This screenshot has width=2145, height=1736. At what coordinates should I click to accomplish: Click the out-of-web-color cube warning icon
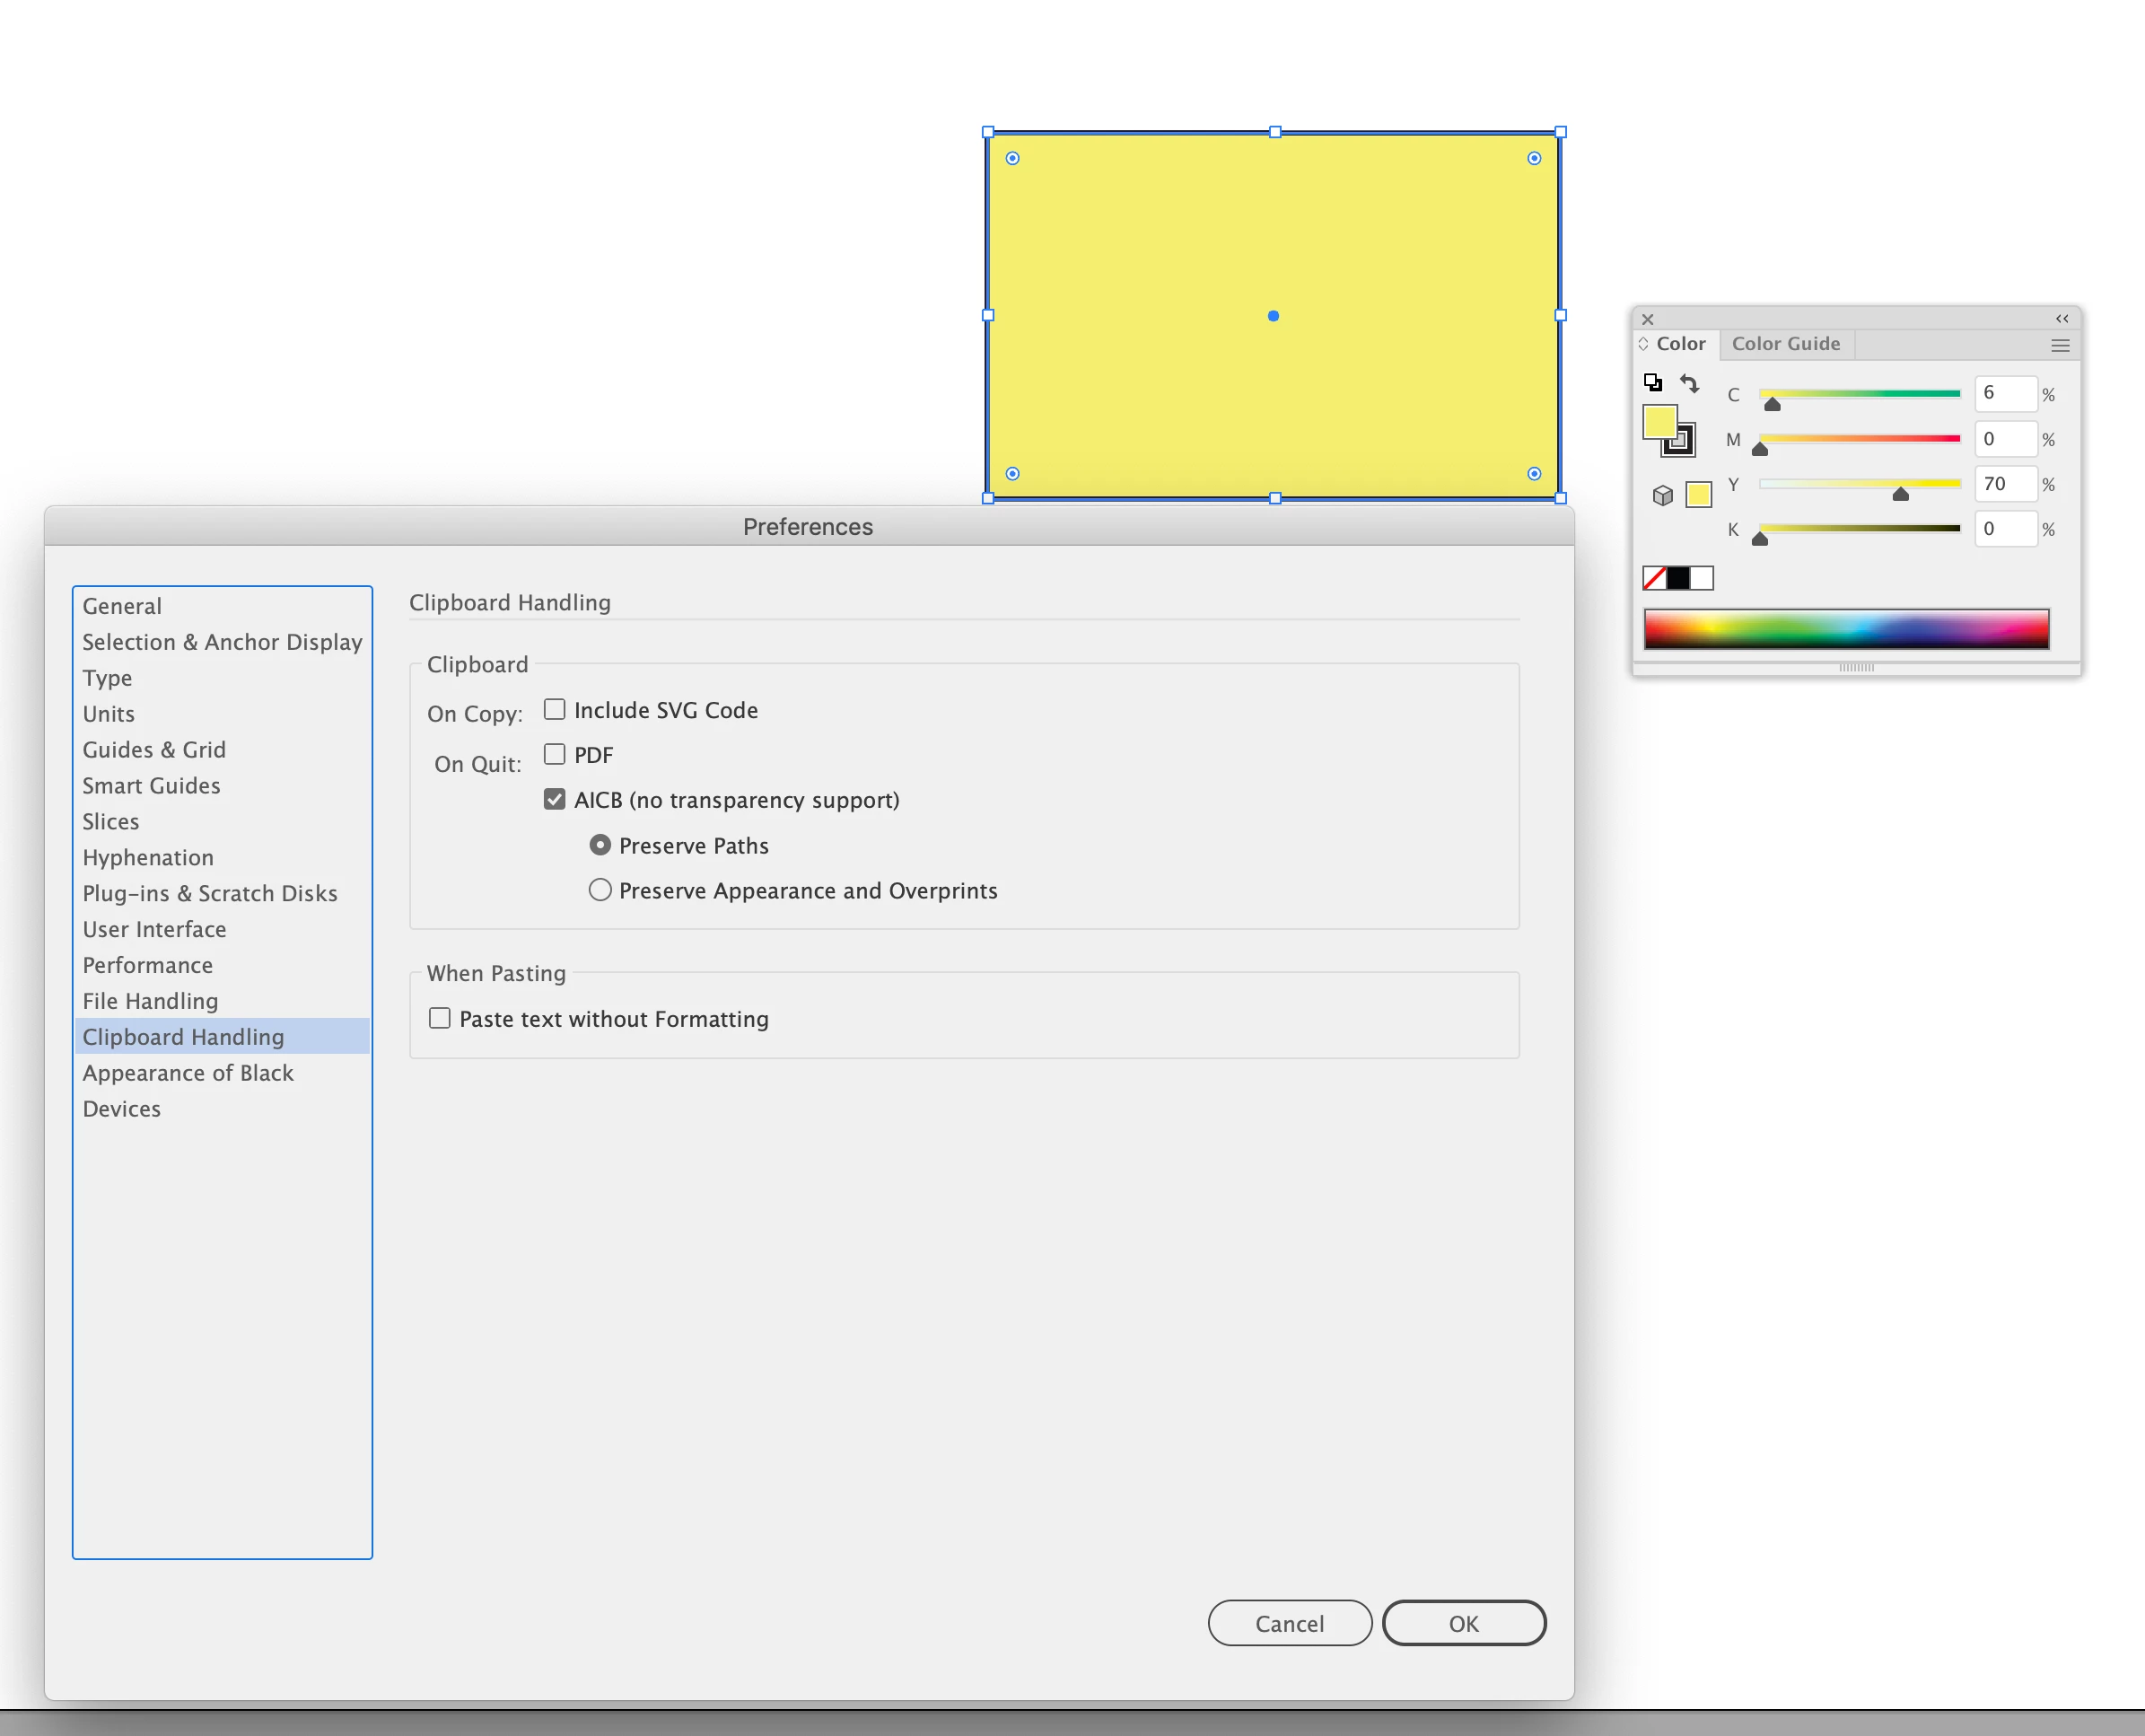coord(1662,495)
